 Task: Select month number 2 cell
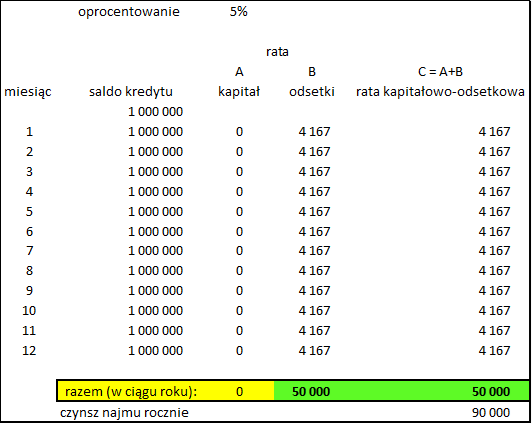pos(30,152)
